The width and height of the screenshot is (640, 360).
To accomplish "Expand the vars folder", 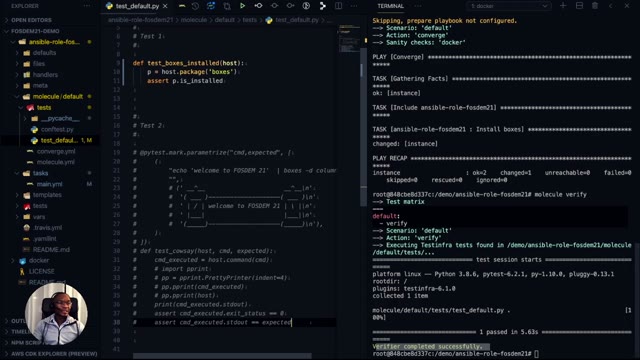I will (39, 217).
